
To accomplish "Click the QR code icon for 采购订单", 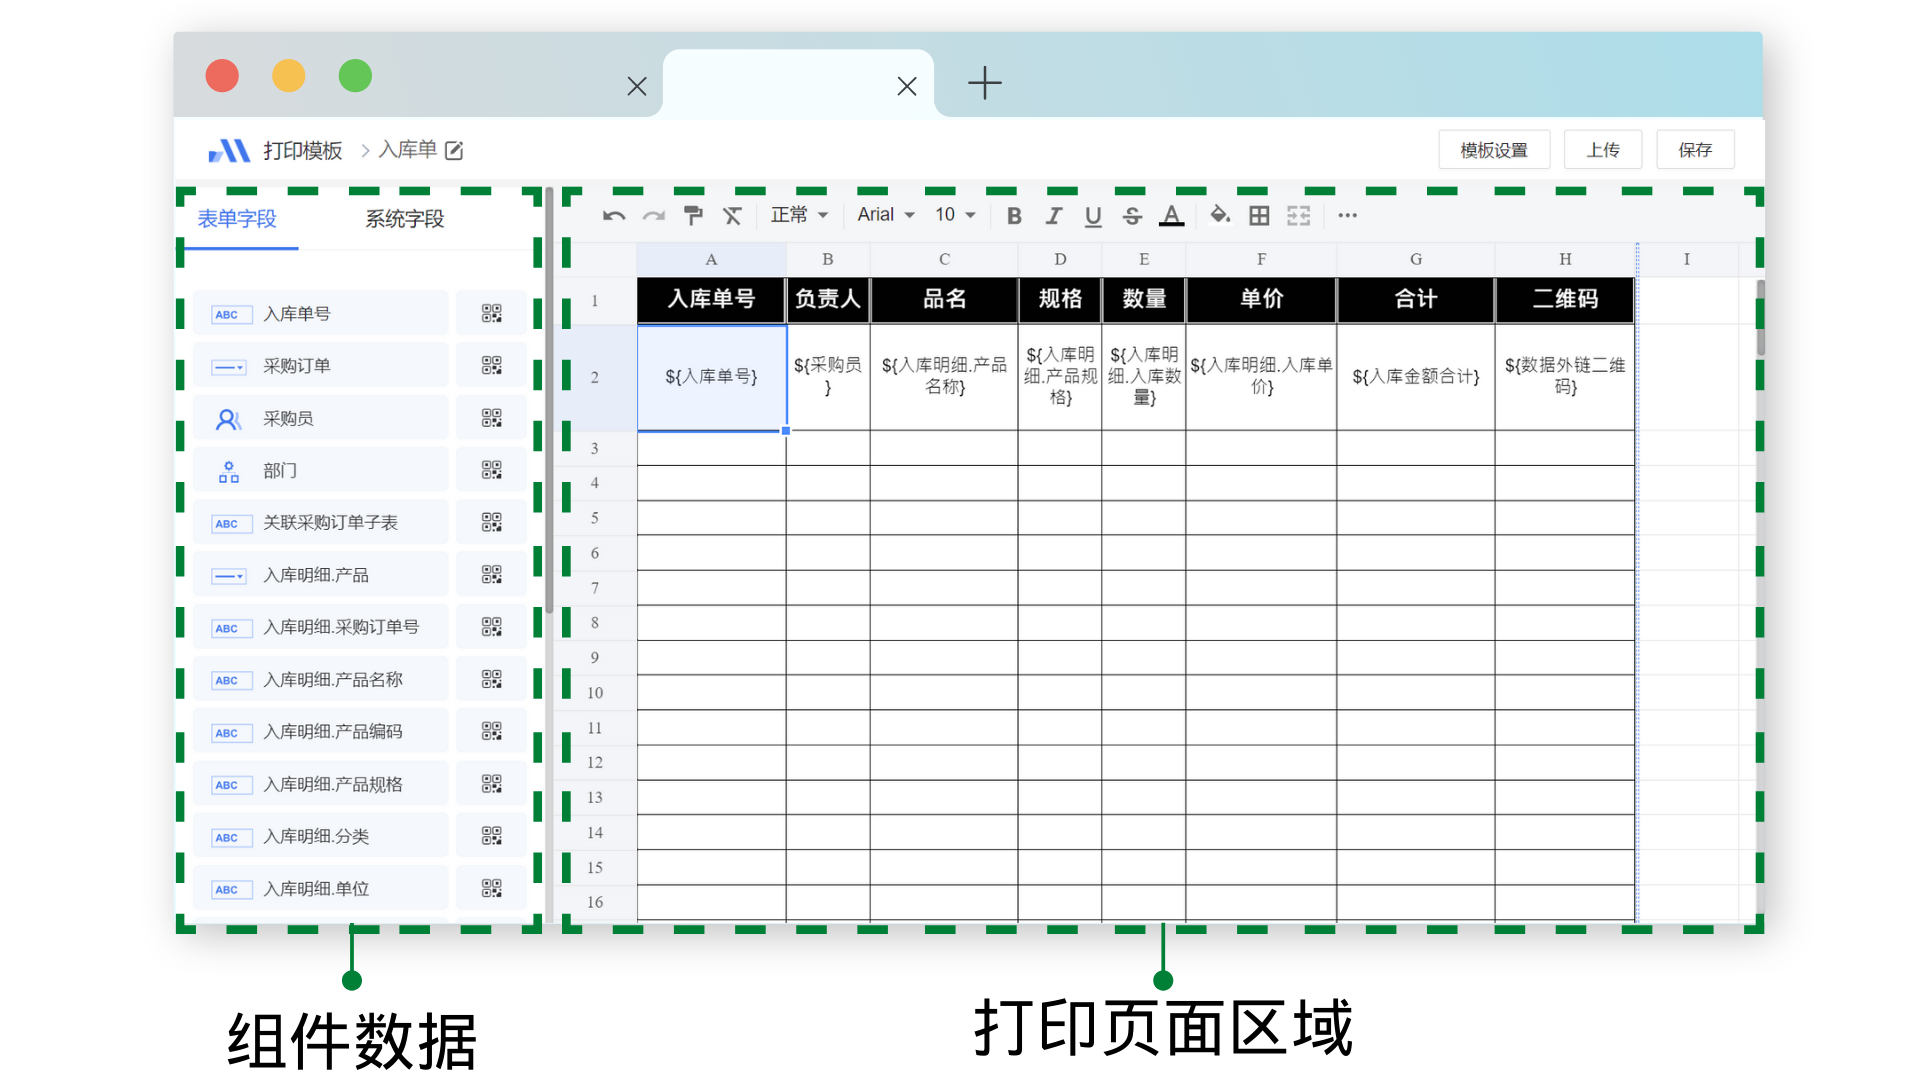I will [x=491, y=365].
